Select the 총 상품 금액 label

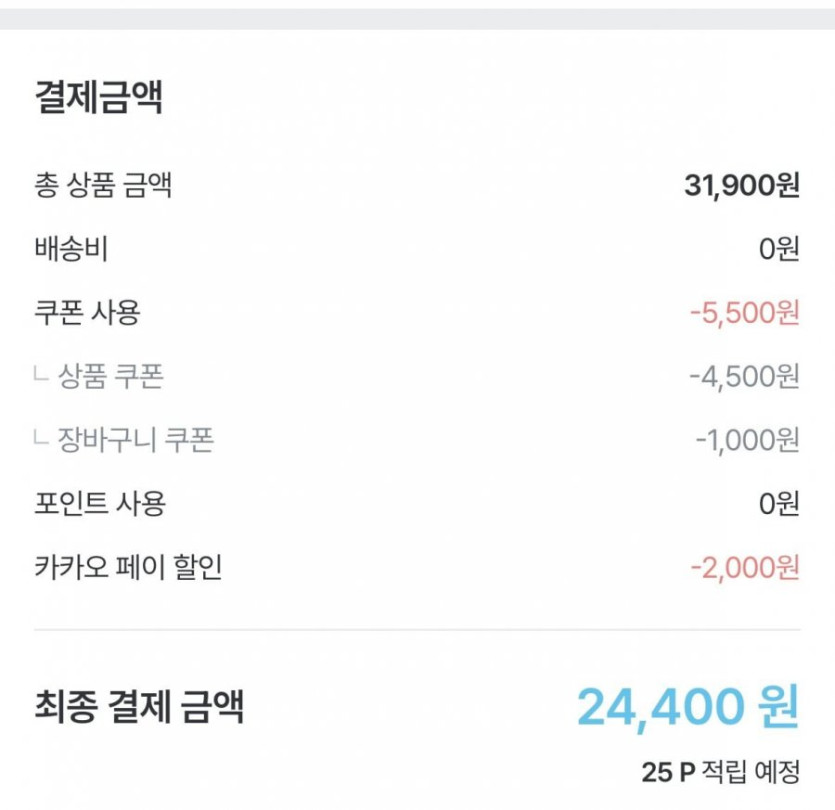tap(103, 185)
